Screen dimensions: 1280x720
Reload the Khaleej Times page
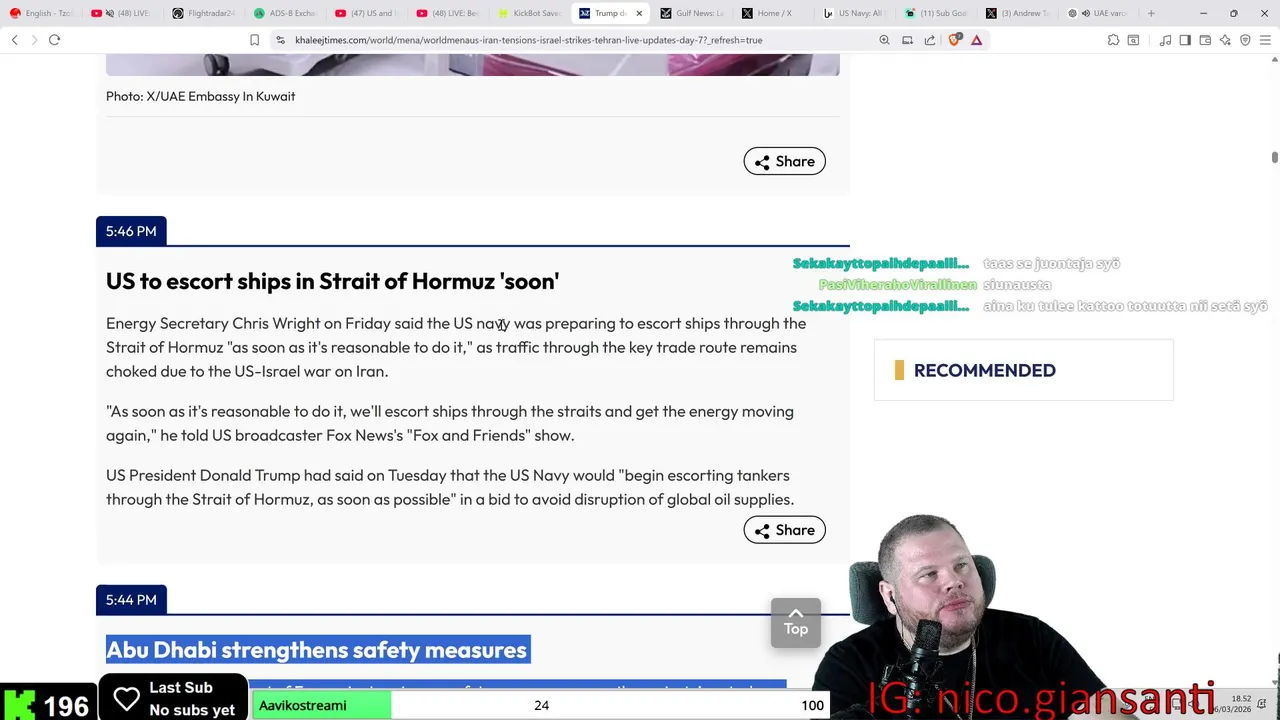tap(54, 40)
